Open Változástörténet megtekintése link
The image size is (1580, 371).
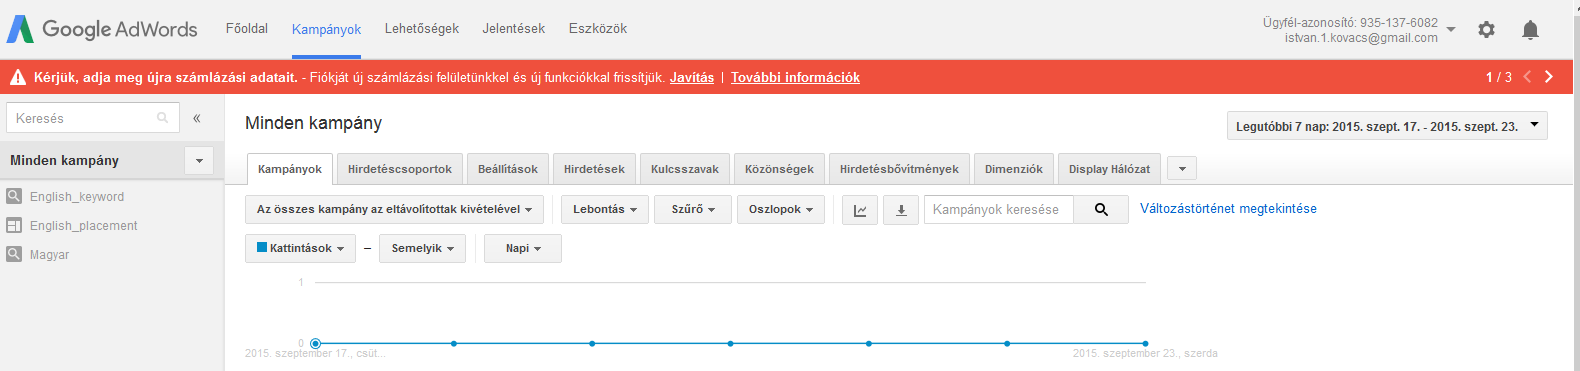(1228, 208)
